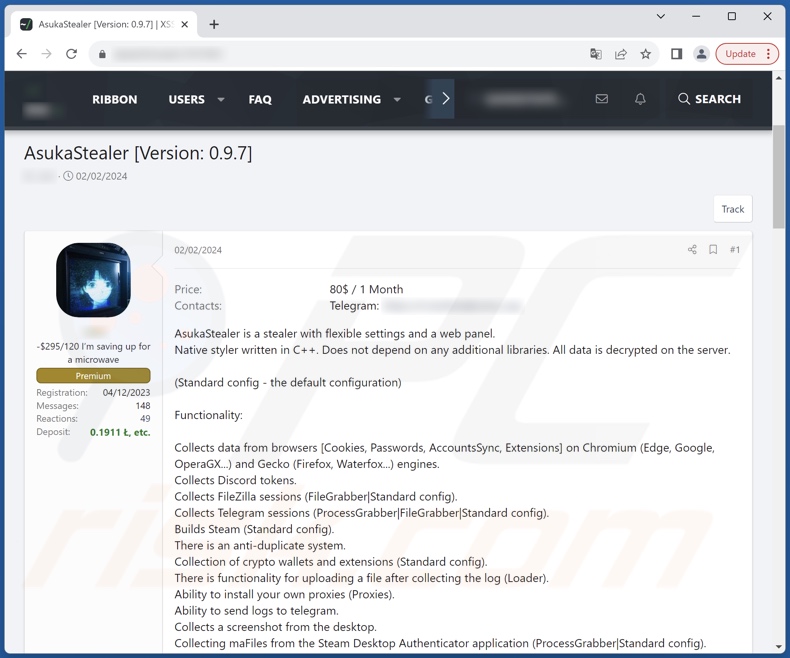Expand the ADVERTISING dropdown arrow
Viewport: 790px width, 658px height.
(397, 100)
